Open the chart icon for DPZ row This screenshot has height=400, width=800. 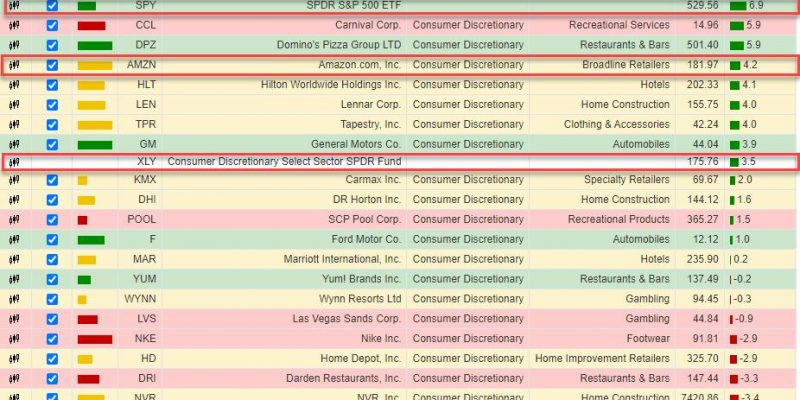pos(14,45)
